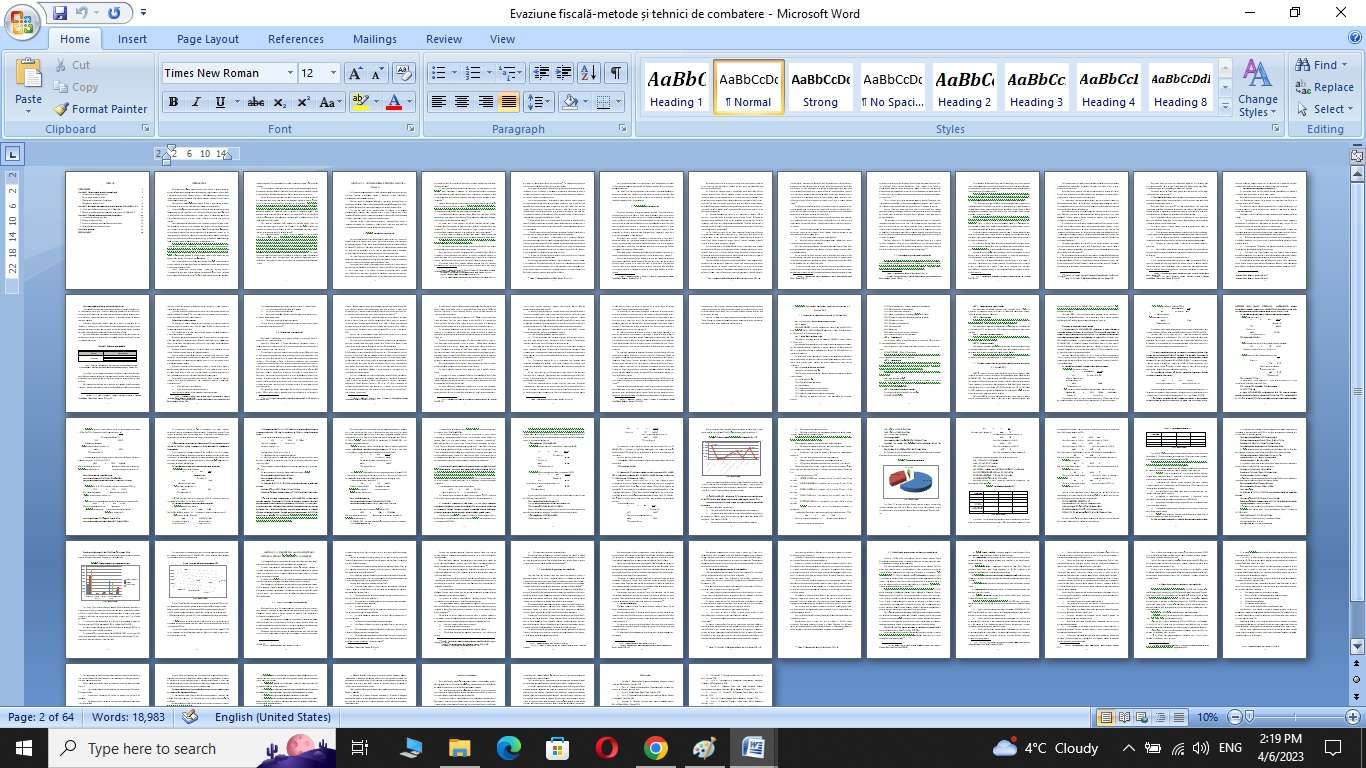Toggle Justify alignment
Viewport: 1366px width, 768px height.
click(509, 102)
